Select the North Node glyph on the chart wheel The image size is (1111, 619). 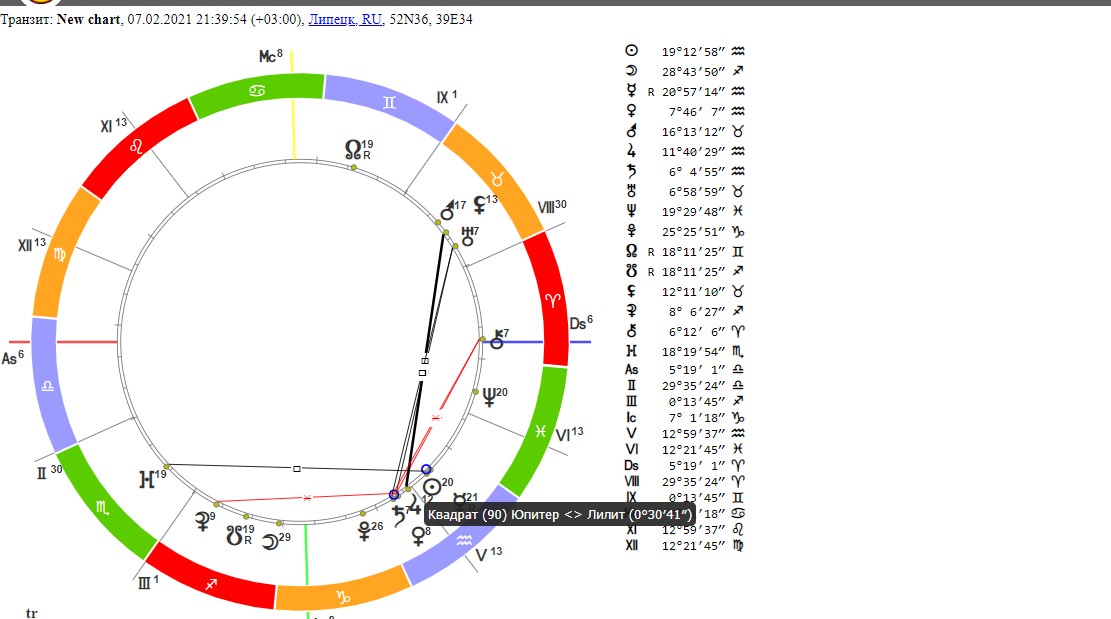353,149
